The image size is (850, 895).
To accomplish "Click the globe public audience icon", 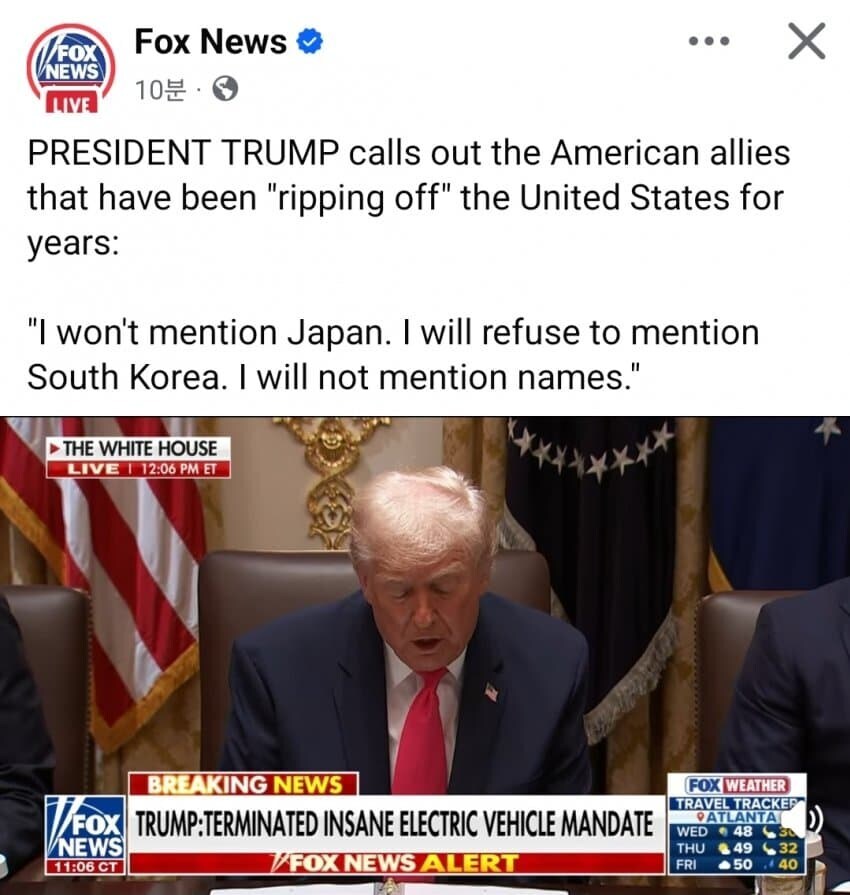I will click(x=225, y=89).
